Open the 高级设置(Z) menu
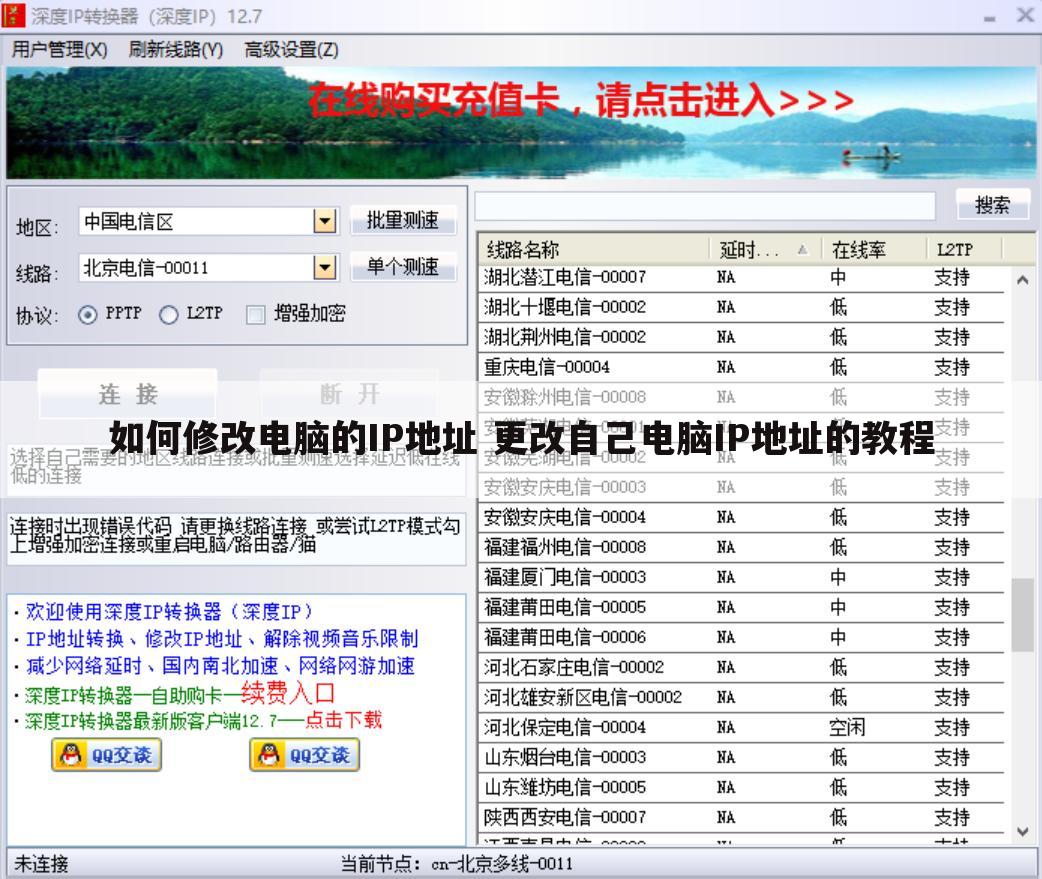 click(292, 50)
